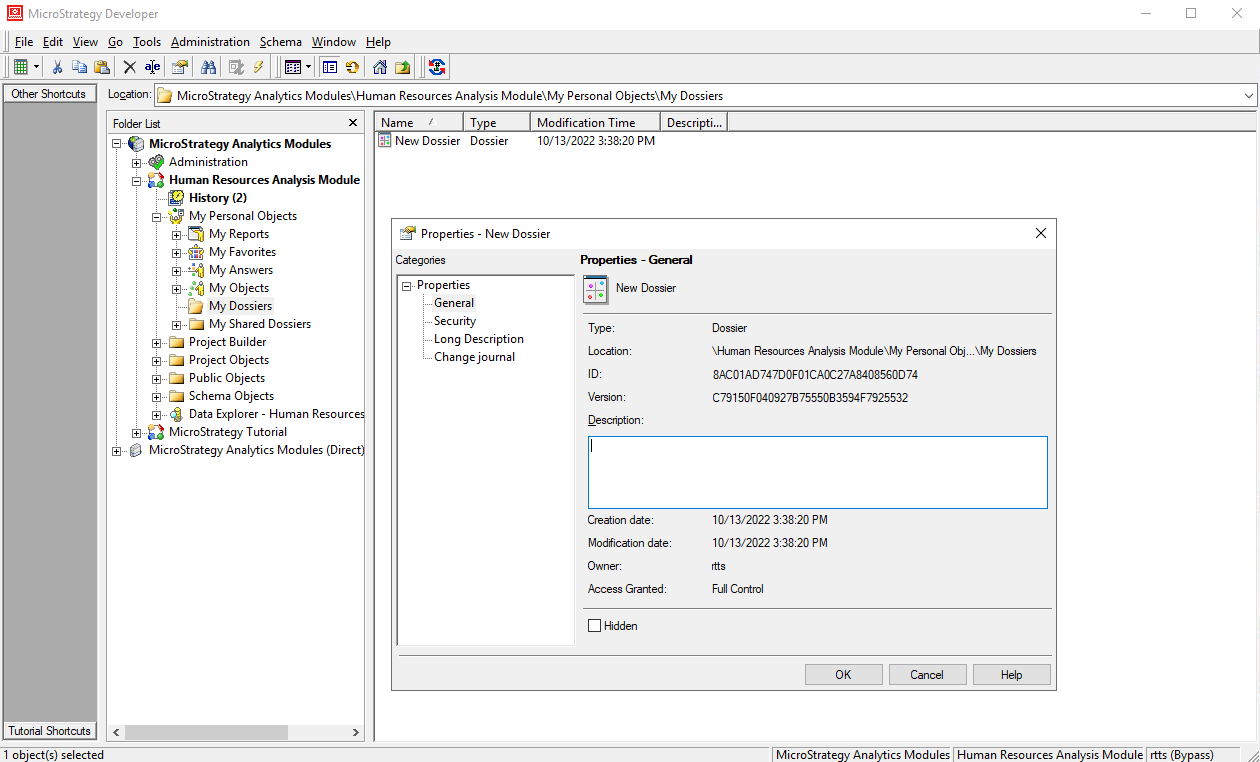Expand the Administration tree node
Viewport: 1260px width, 762px height.
tap(137, 162)
